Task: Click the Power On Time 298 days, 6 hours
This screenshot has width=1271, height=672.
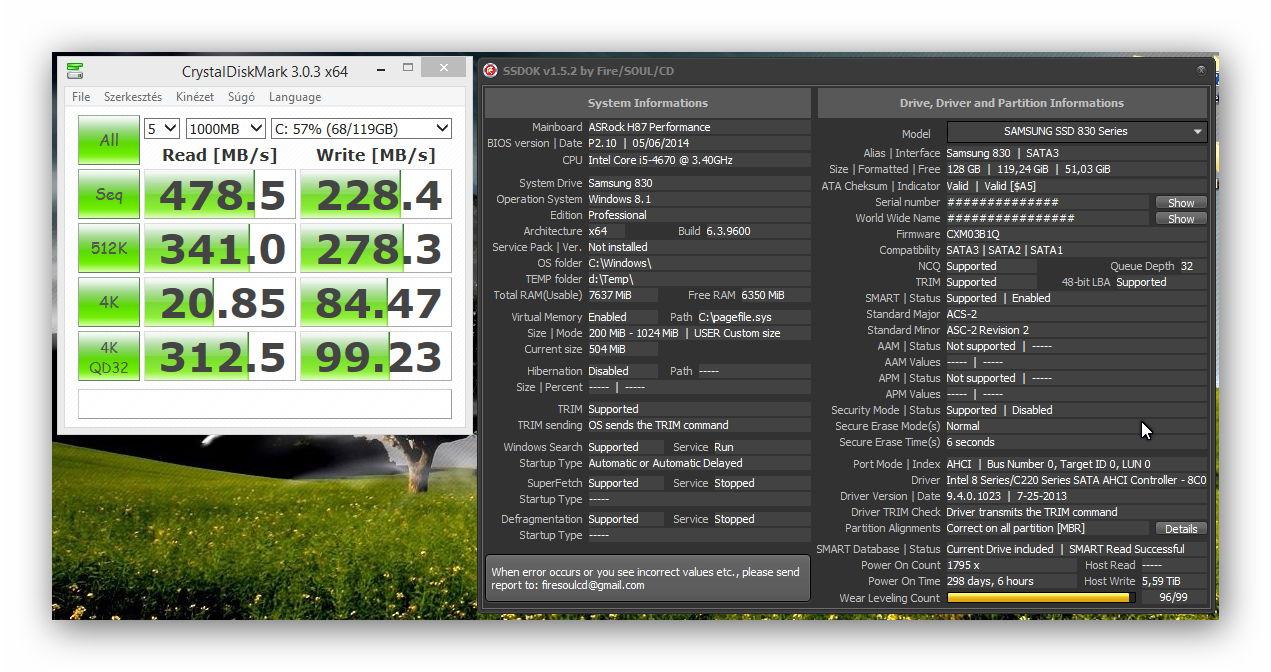Action: coord(990,581)
